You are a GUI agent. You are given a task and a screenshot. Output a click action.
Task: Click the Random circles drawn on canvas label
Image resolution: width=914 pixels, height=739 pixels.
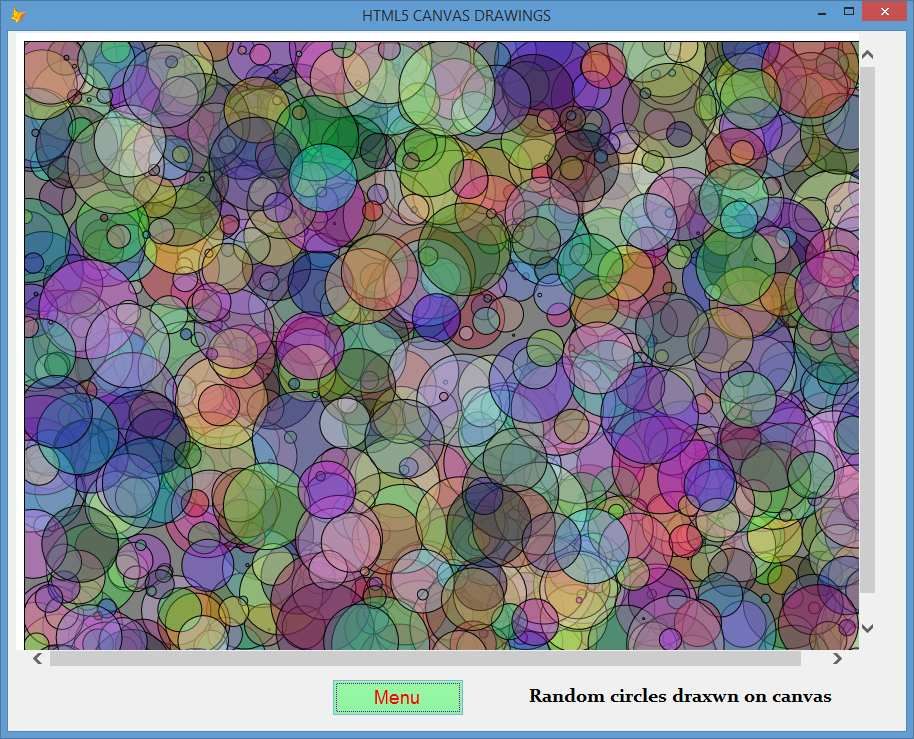(680, 696)
